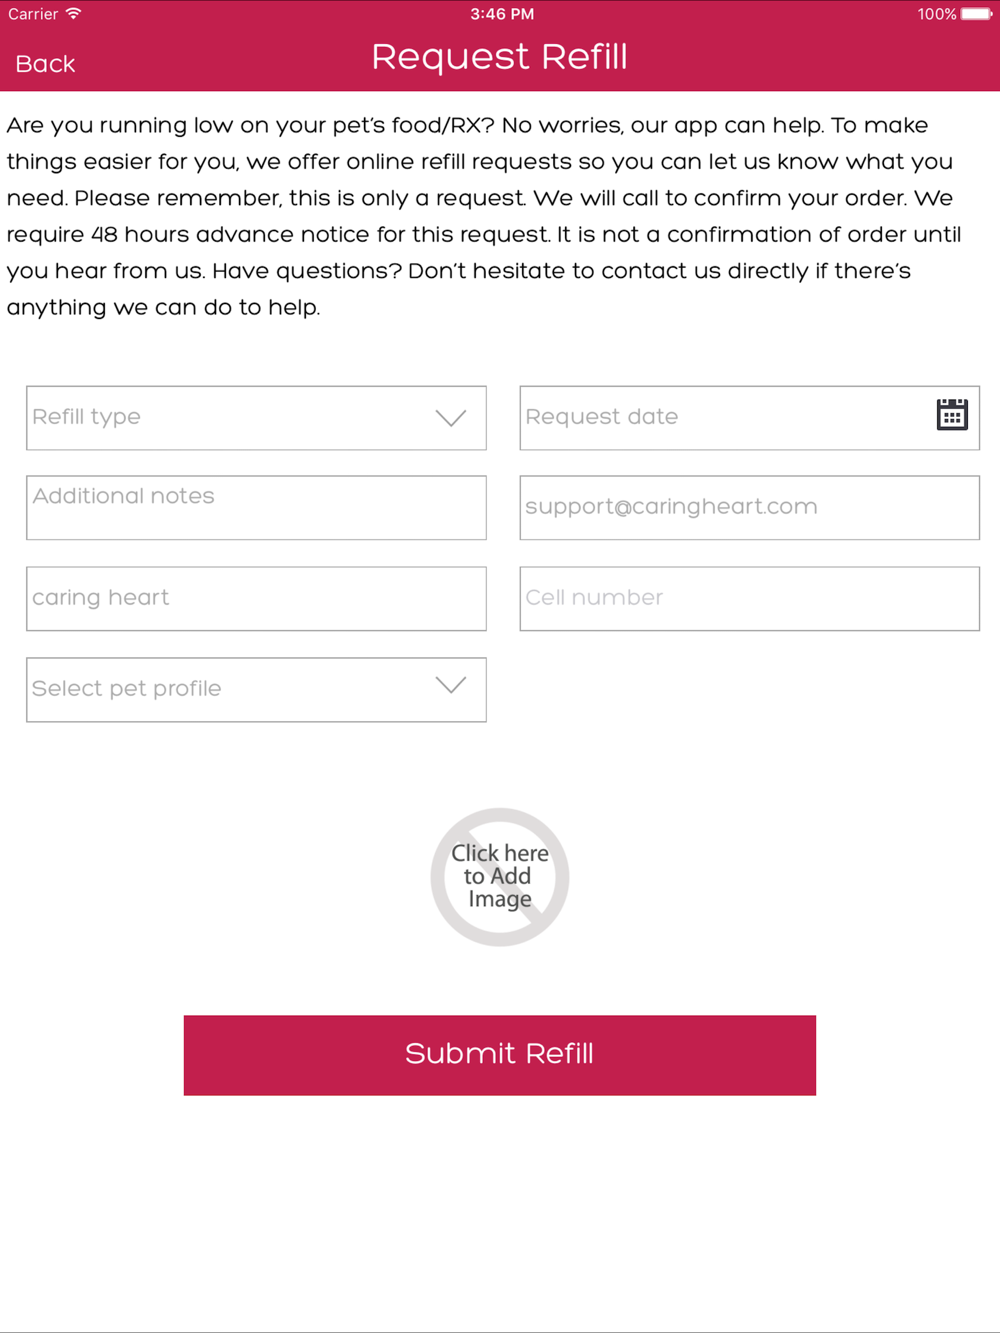Submit Refill request button
The width and height of the screenshot is (1000, 1333).
tap(500, 1055)
